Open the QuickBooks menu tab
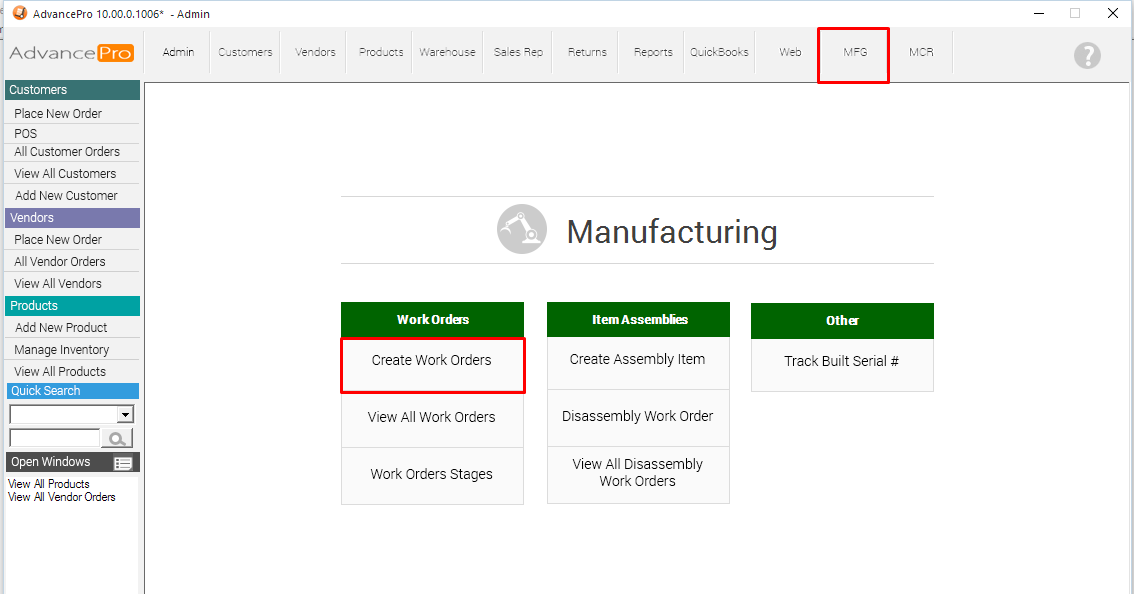 [719, 53]
